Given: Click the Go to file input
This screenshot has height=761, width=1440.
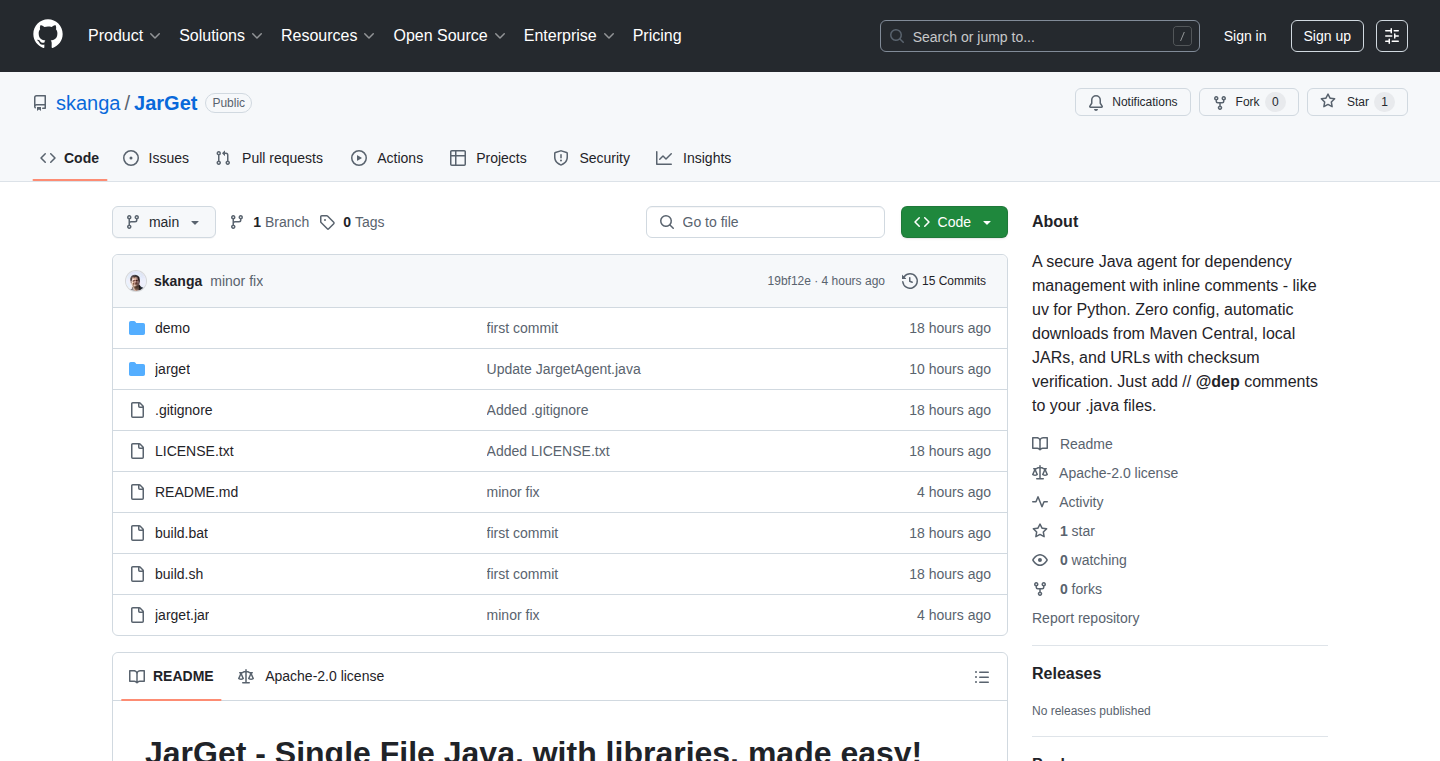Looking at the screenshot, I should (765, 222).
